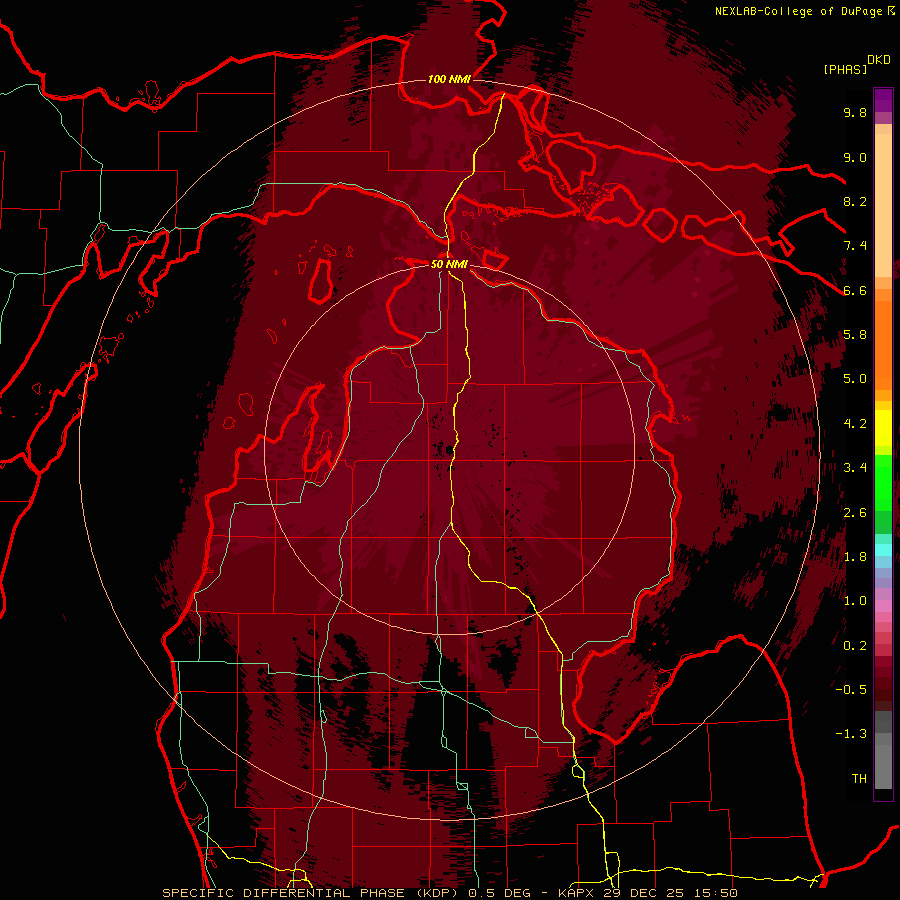
Task: Click the 5.8 legend scale value
Action: (855, 335)
